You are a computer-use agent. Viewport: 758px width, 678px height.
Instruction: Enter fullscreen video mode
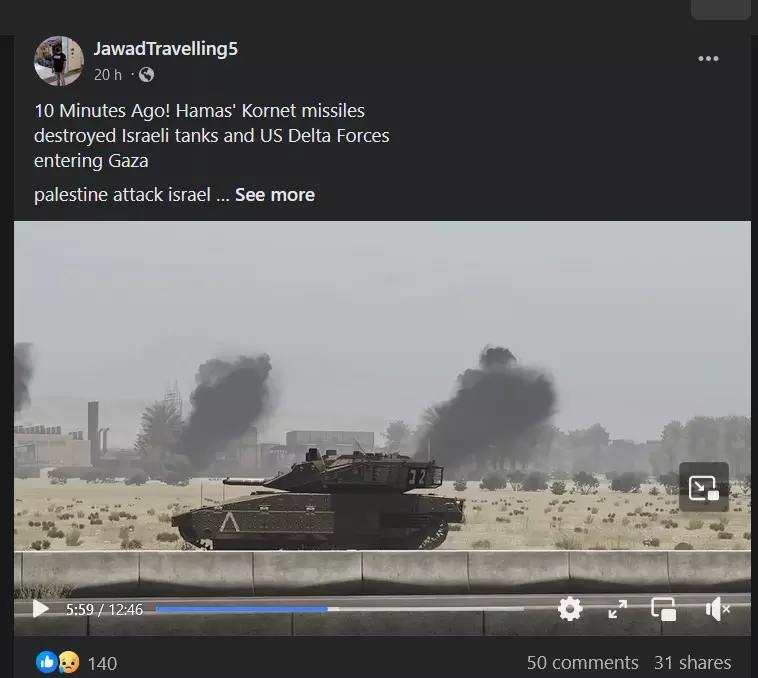coord(617,609)
